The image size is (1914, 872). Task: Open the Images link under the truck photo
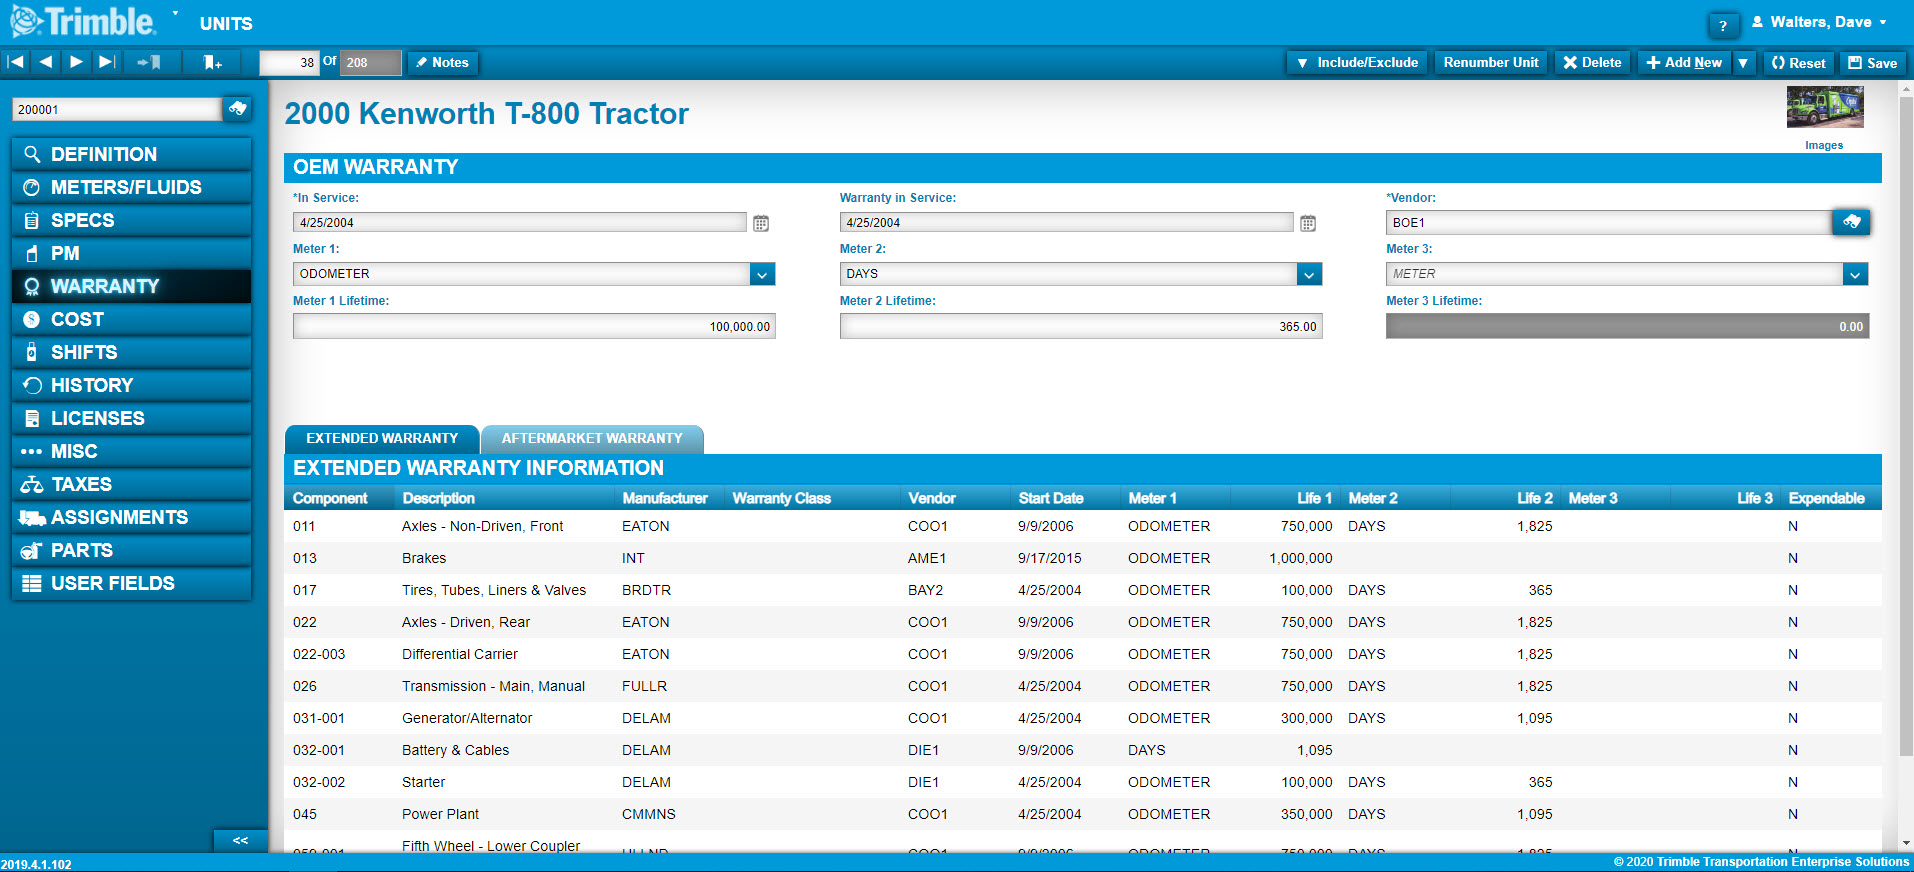click(1824, 145)
